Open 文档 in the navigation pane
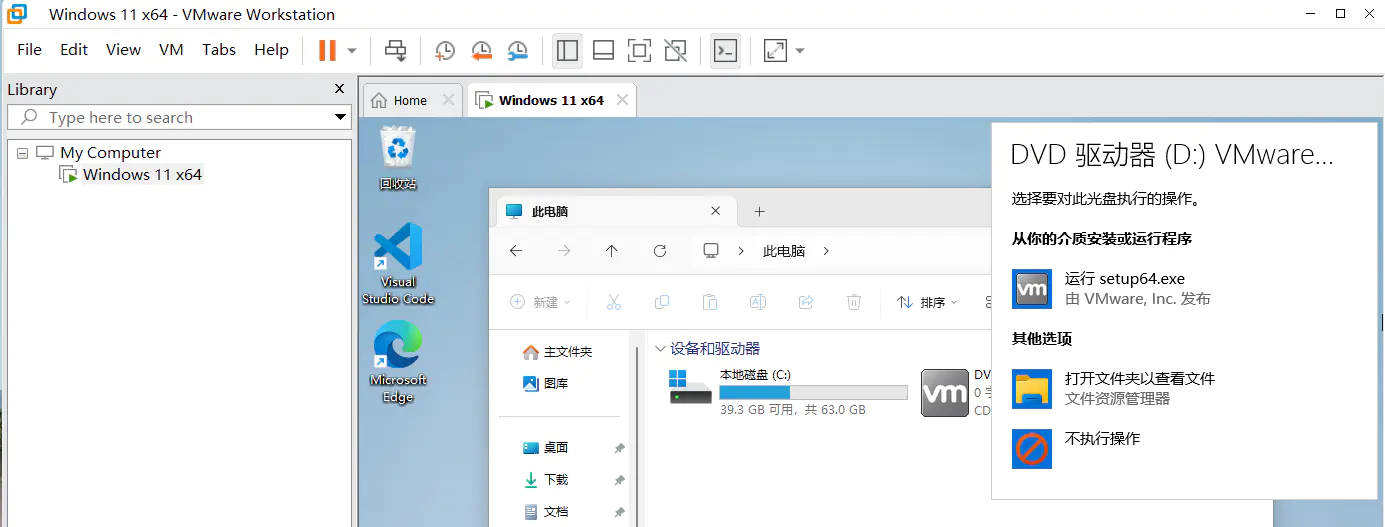 (x=547, y=511)
